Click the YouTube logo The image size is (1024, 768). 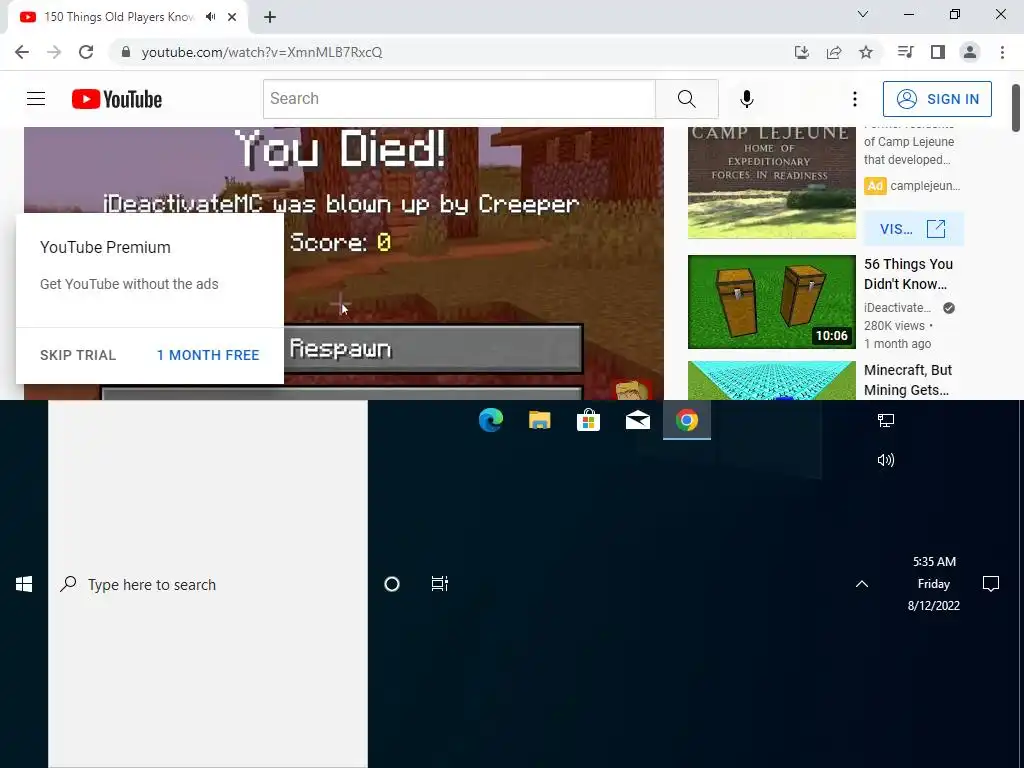tap(117, 99)
